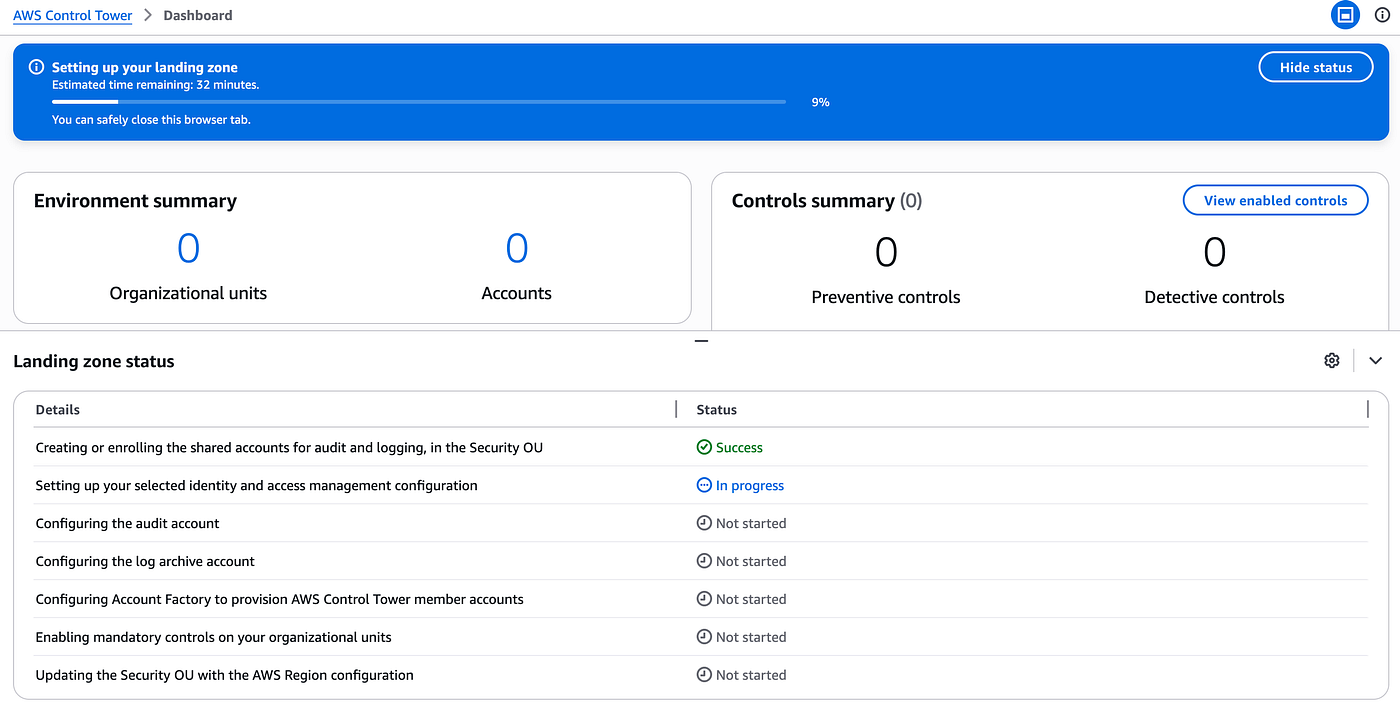Select 'Configuring the audit account' row text
Image resolution: width=1400 pixels, height=715 pixels.
(127, 523)
